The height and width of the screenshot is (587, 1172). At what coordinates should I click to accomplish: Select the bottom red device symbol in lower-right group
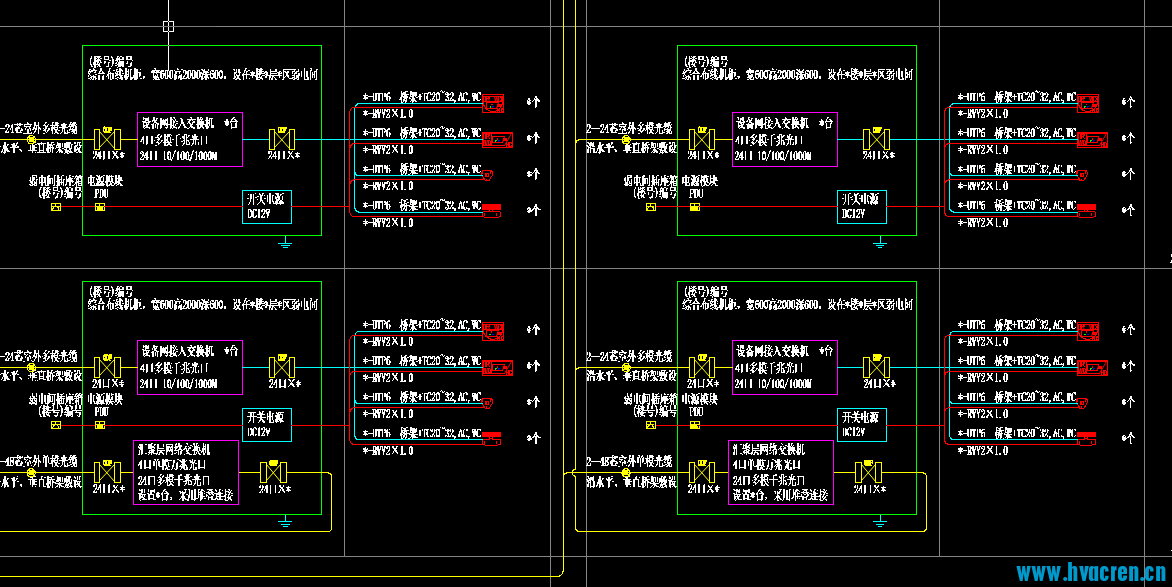coord(1086,439)
